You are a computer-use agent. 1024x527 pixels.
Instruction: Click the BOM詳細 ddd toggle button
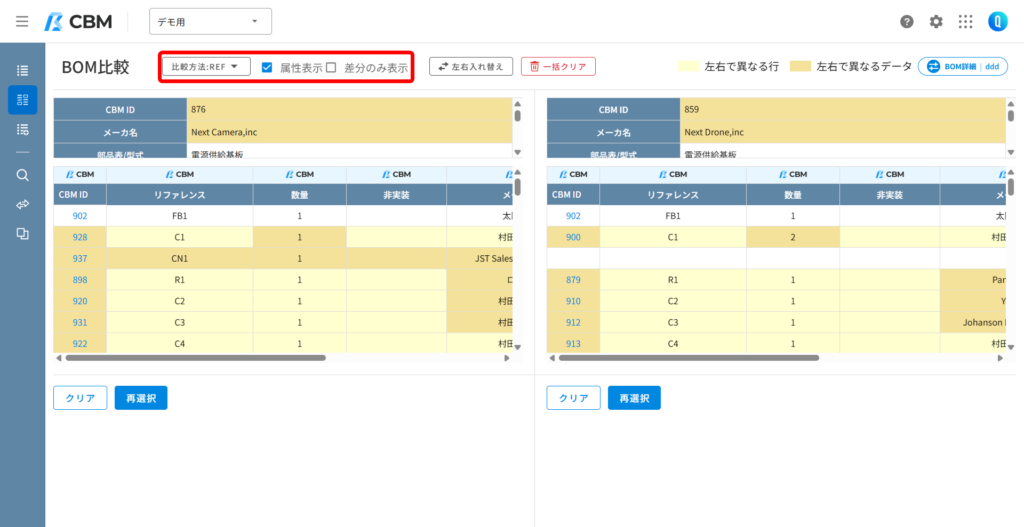[963, 67]
